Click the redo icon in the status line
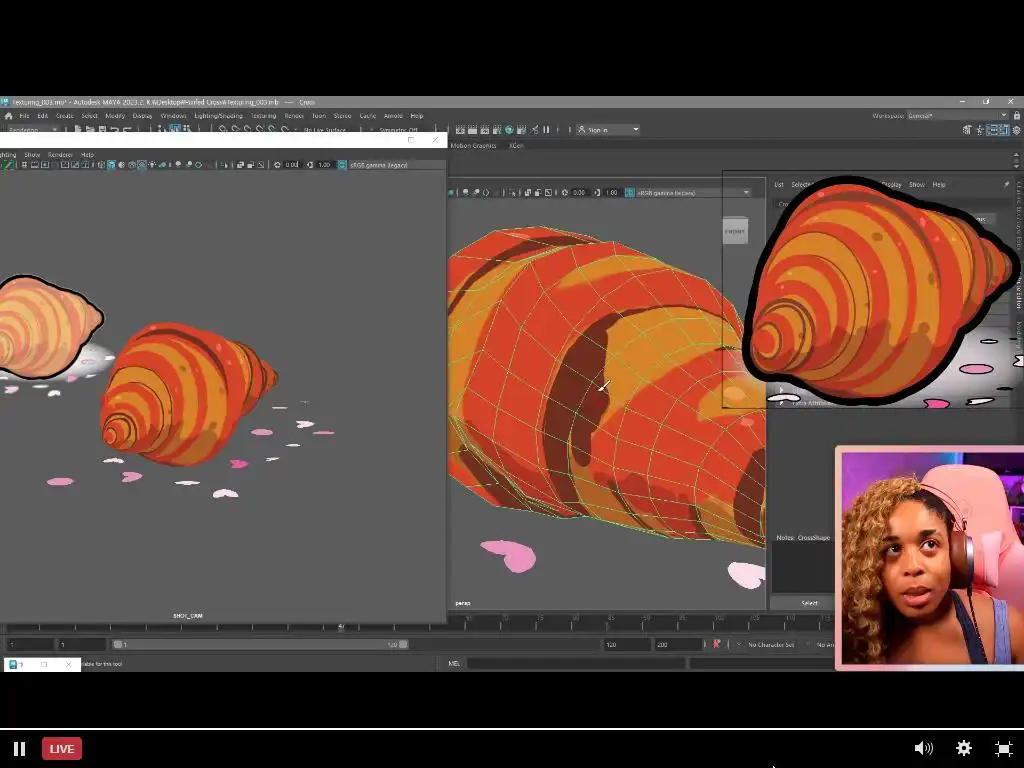 [x=127, y=130]
